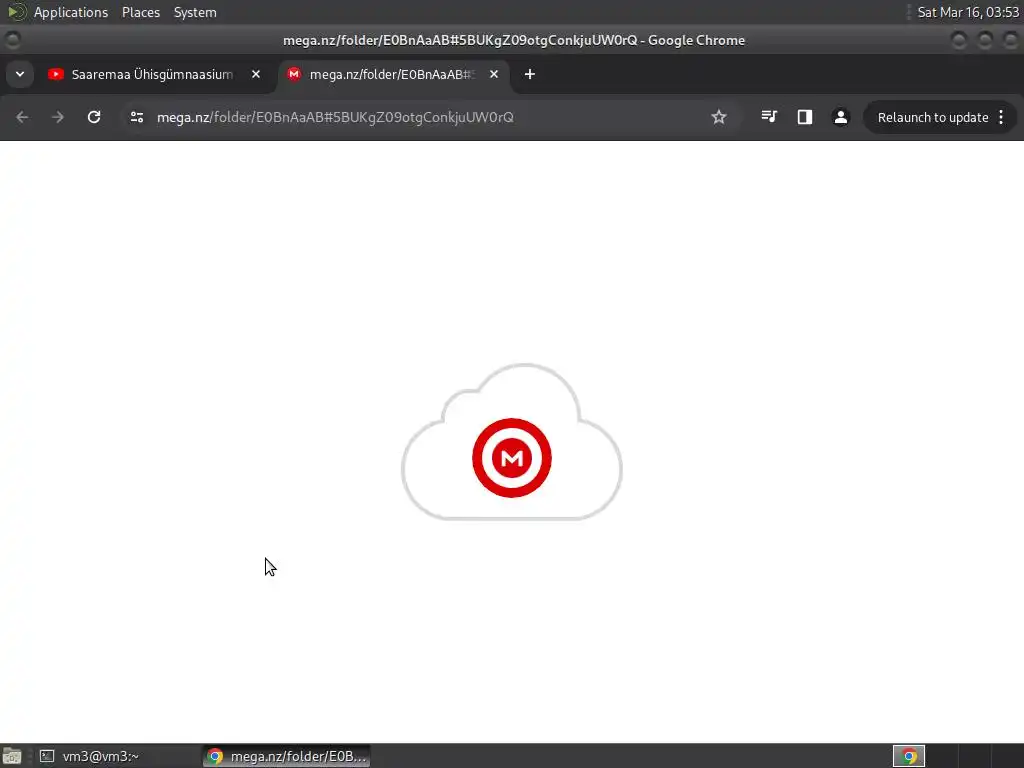This screenshot has width=1024, height=768.
Task: Click the Chrome icon in workspace switcher
Action: tap(909, 756)
